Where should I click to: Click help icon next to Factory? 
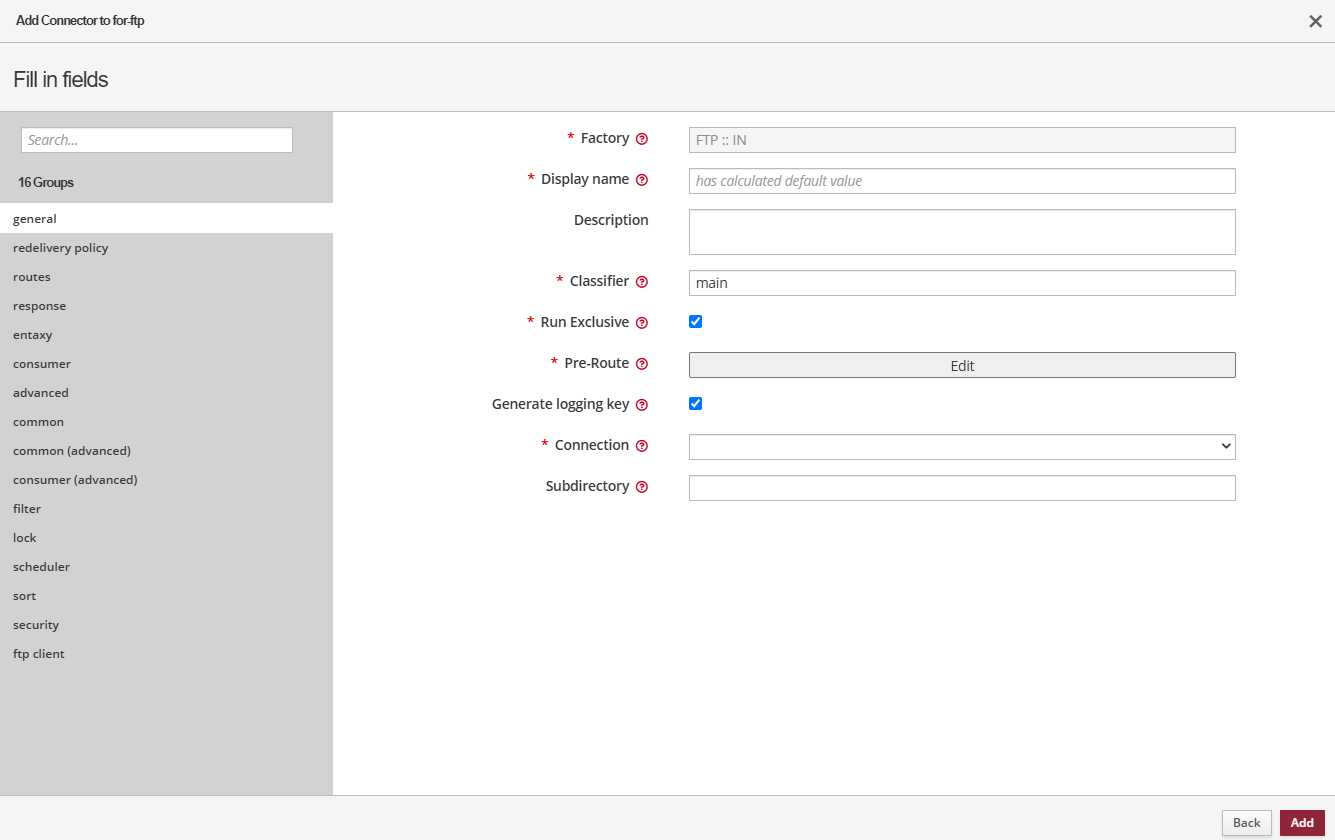click(642, 139)
